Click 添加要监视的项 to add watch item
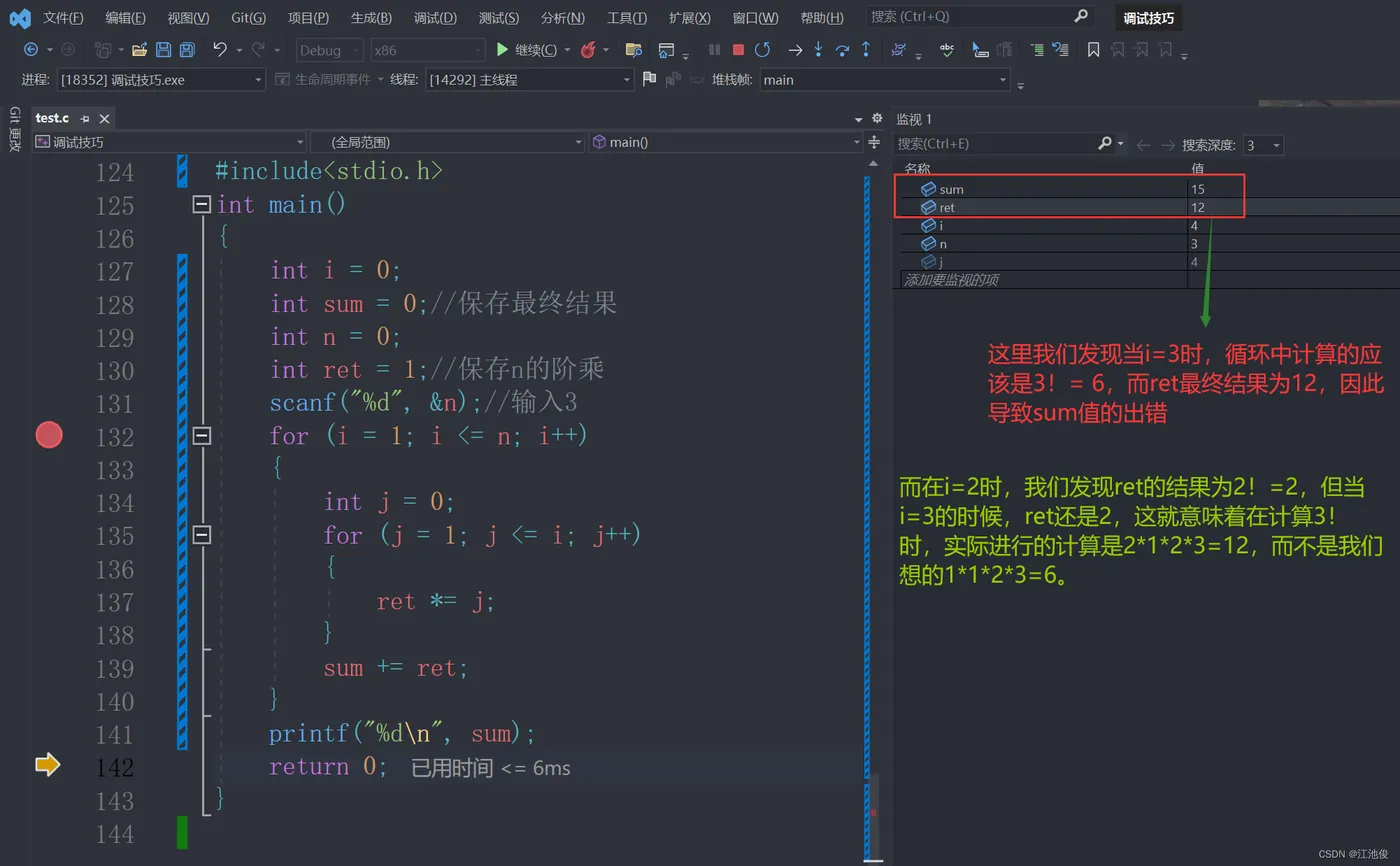Viewport: 1400px width, 866px height. [x=951, y=280]
